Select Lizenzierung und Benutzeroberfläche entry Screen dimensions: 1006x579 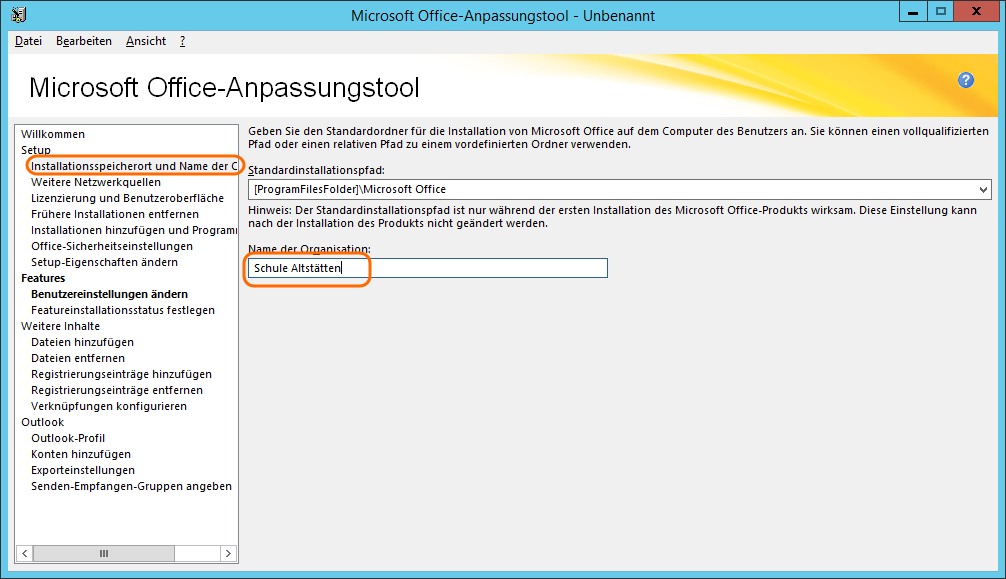[127, 198]
